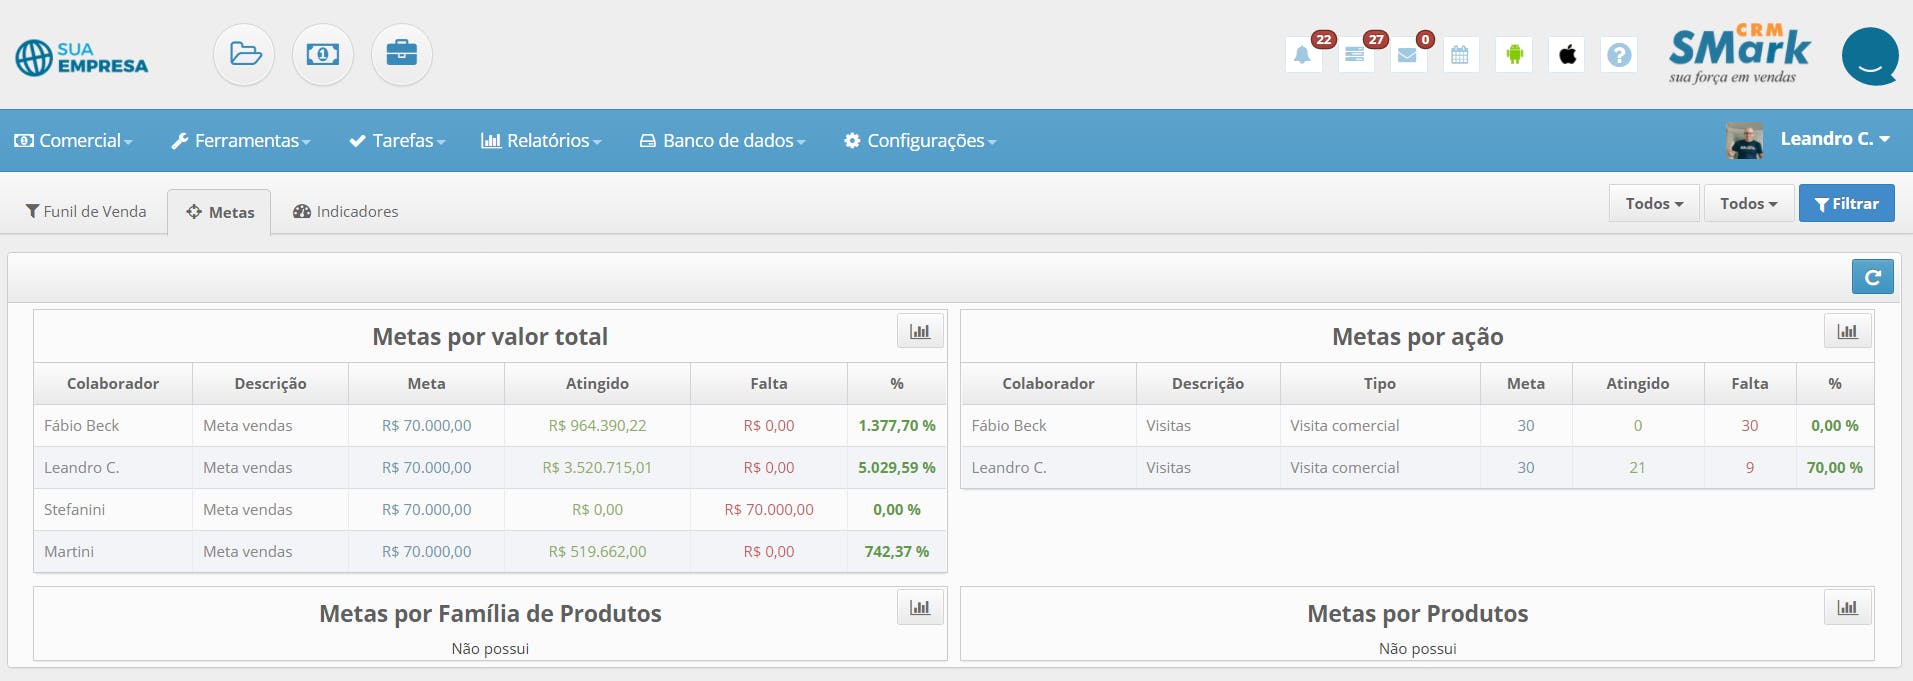This screenshot has width=1913, height=681.
Task: Open the first Todos filter dropdown
Action: click(1654, 204)
